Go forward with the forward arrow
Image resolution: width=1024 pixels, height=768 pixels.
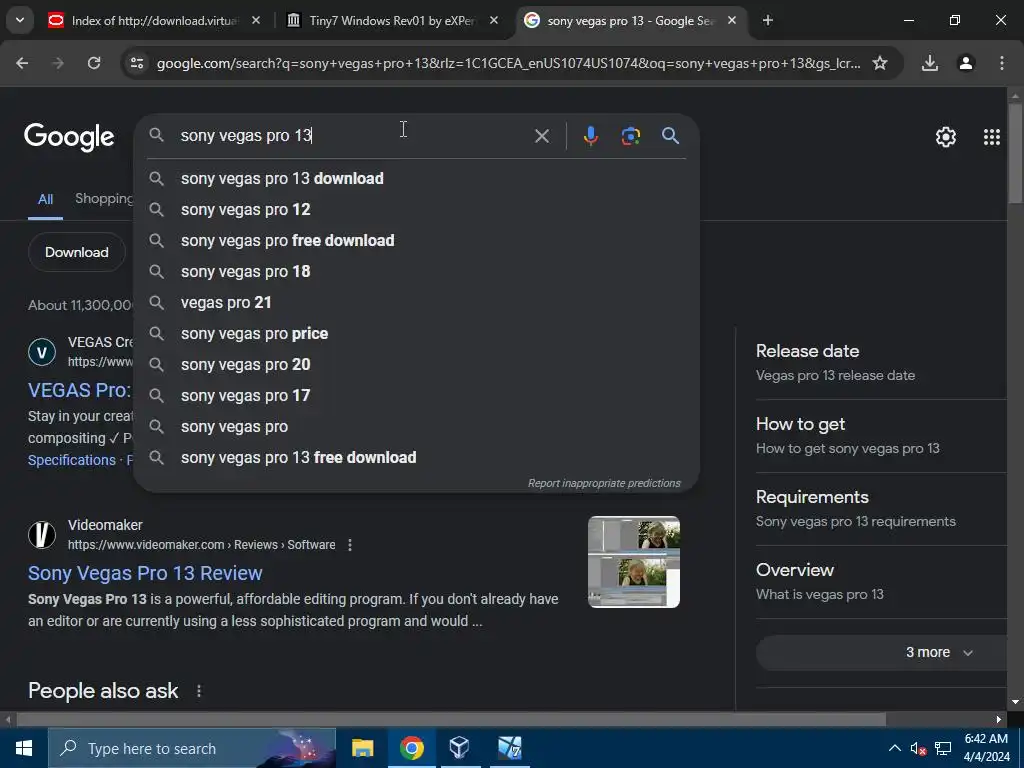[58, 63]
